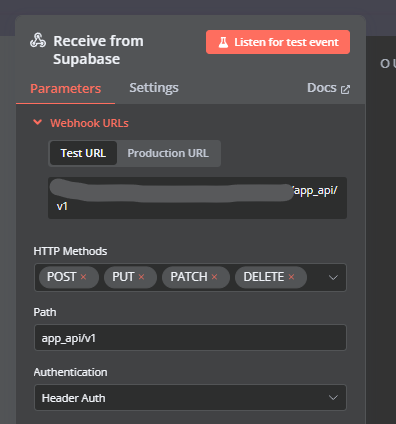Click the Receive from Supabase node title
The width and height of the screenshot is (396, 424).
98,50
